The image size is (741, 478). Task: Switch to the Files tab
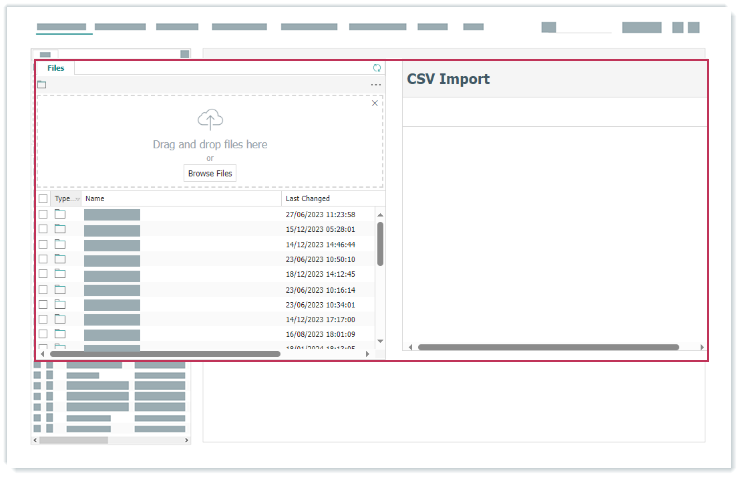(56, 68)
